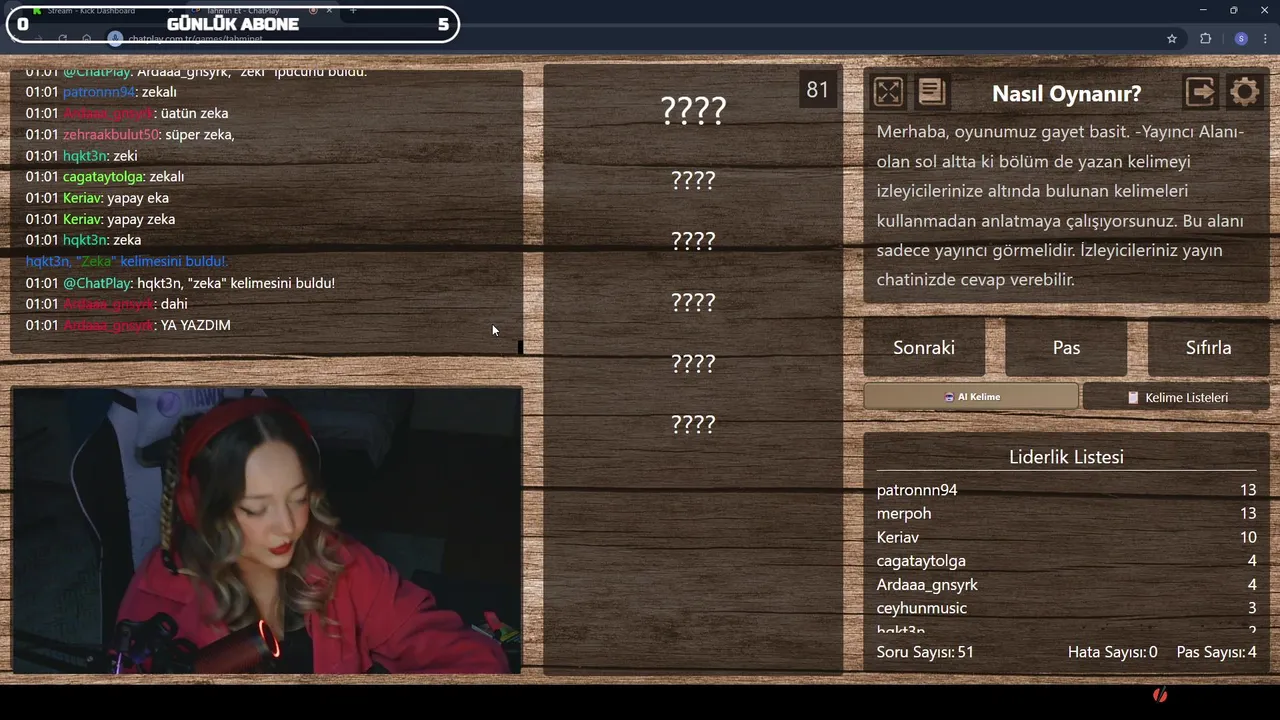The image size is (1280, 720).
Task: Click cagataytolga 'zekalı' chat message
Action: 105,176
